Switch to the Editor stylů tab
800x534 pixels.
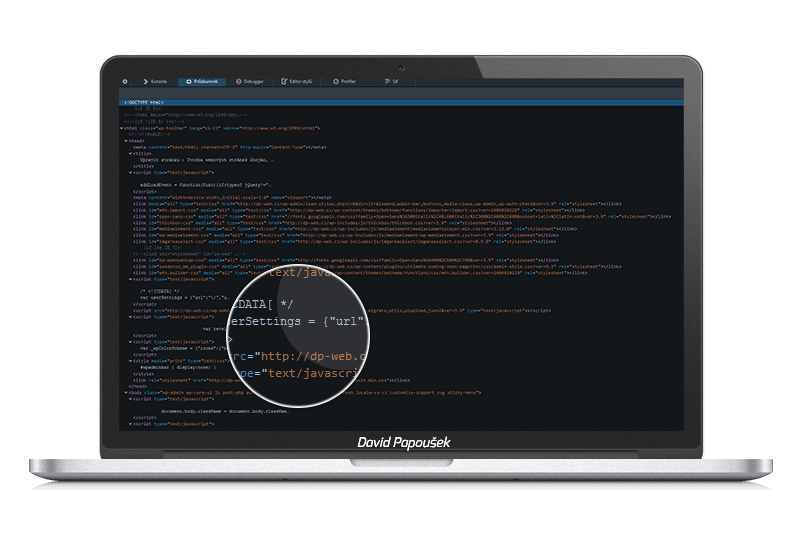296,82
